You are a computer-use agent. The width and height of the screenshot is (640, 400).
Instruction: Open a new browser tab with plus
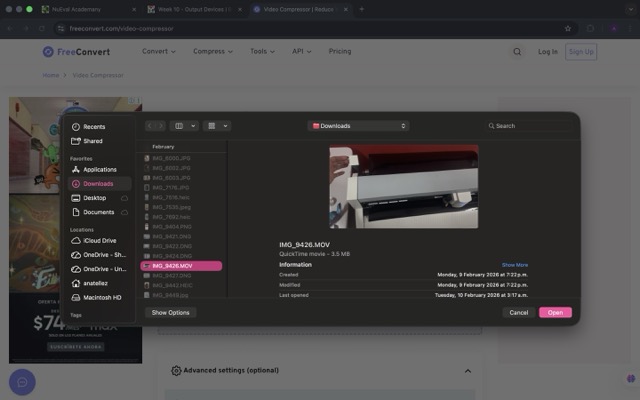click(x=361, y=9)
